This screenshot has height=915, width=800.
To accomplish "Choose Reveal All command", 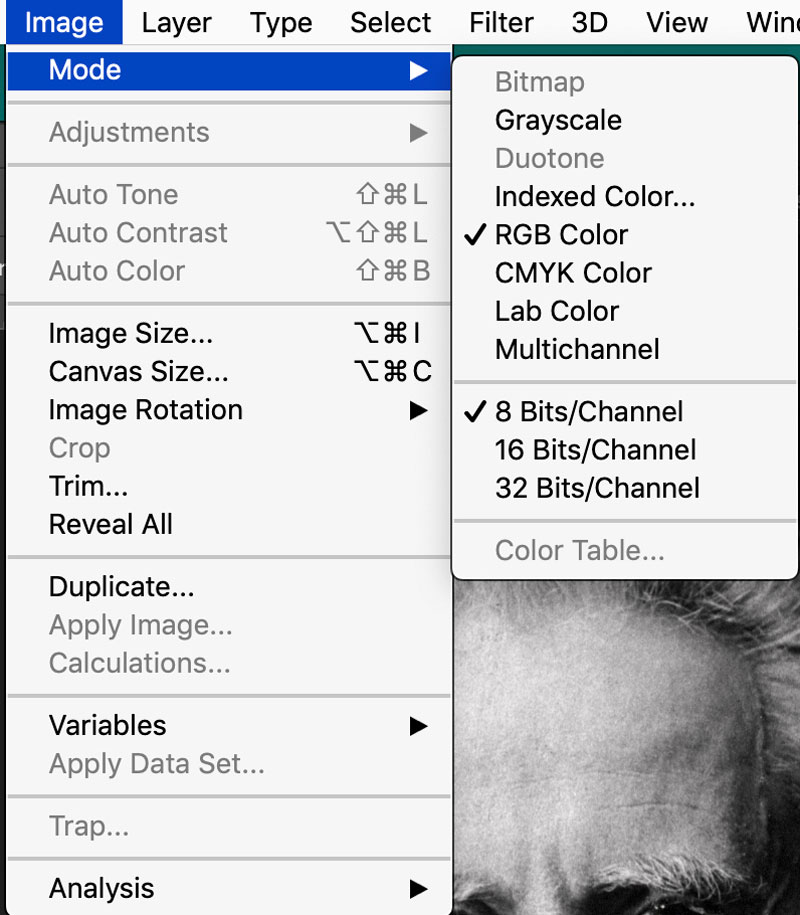I will coord(110,524).
